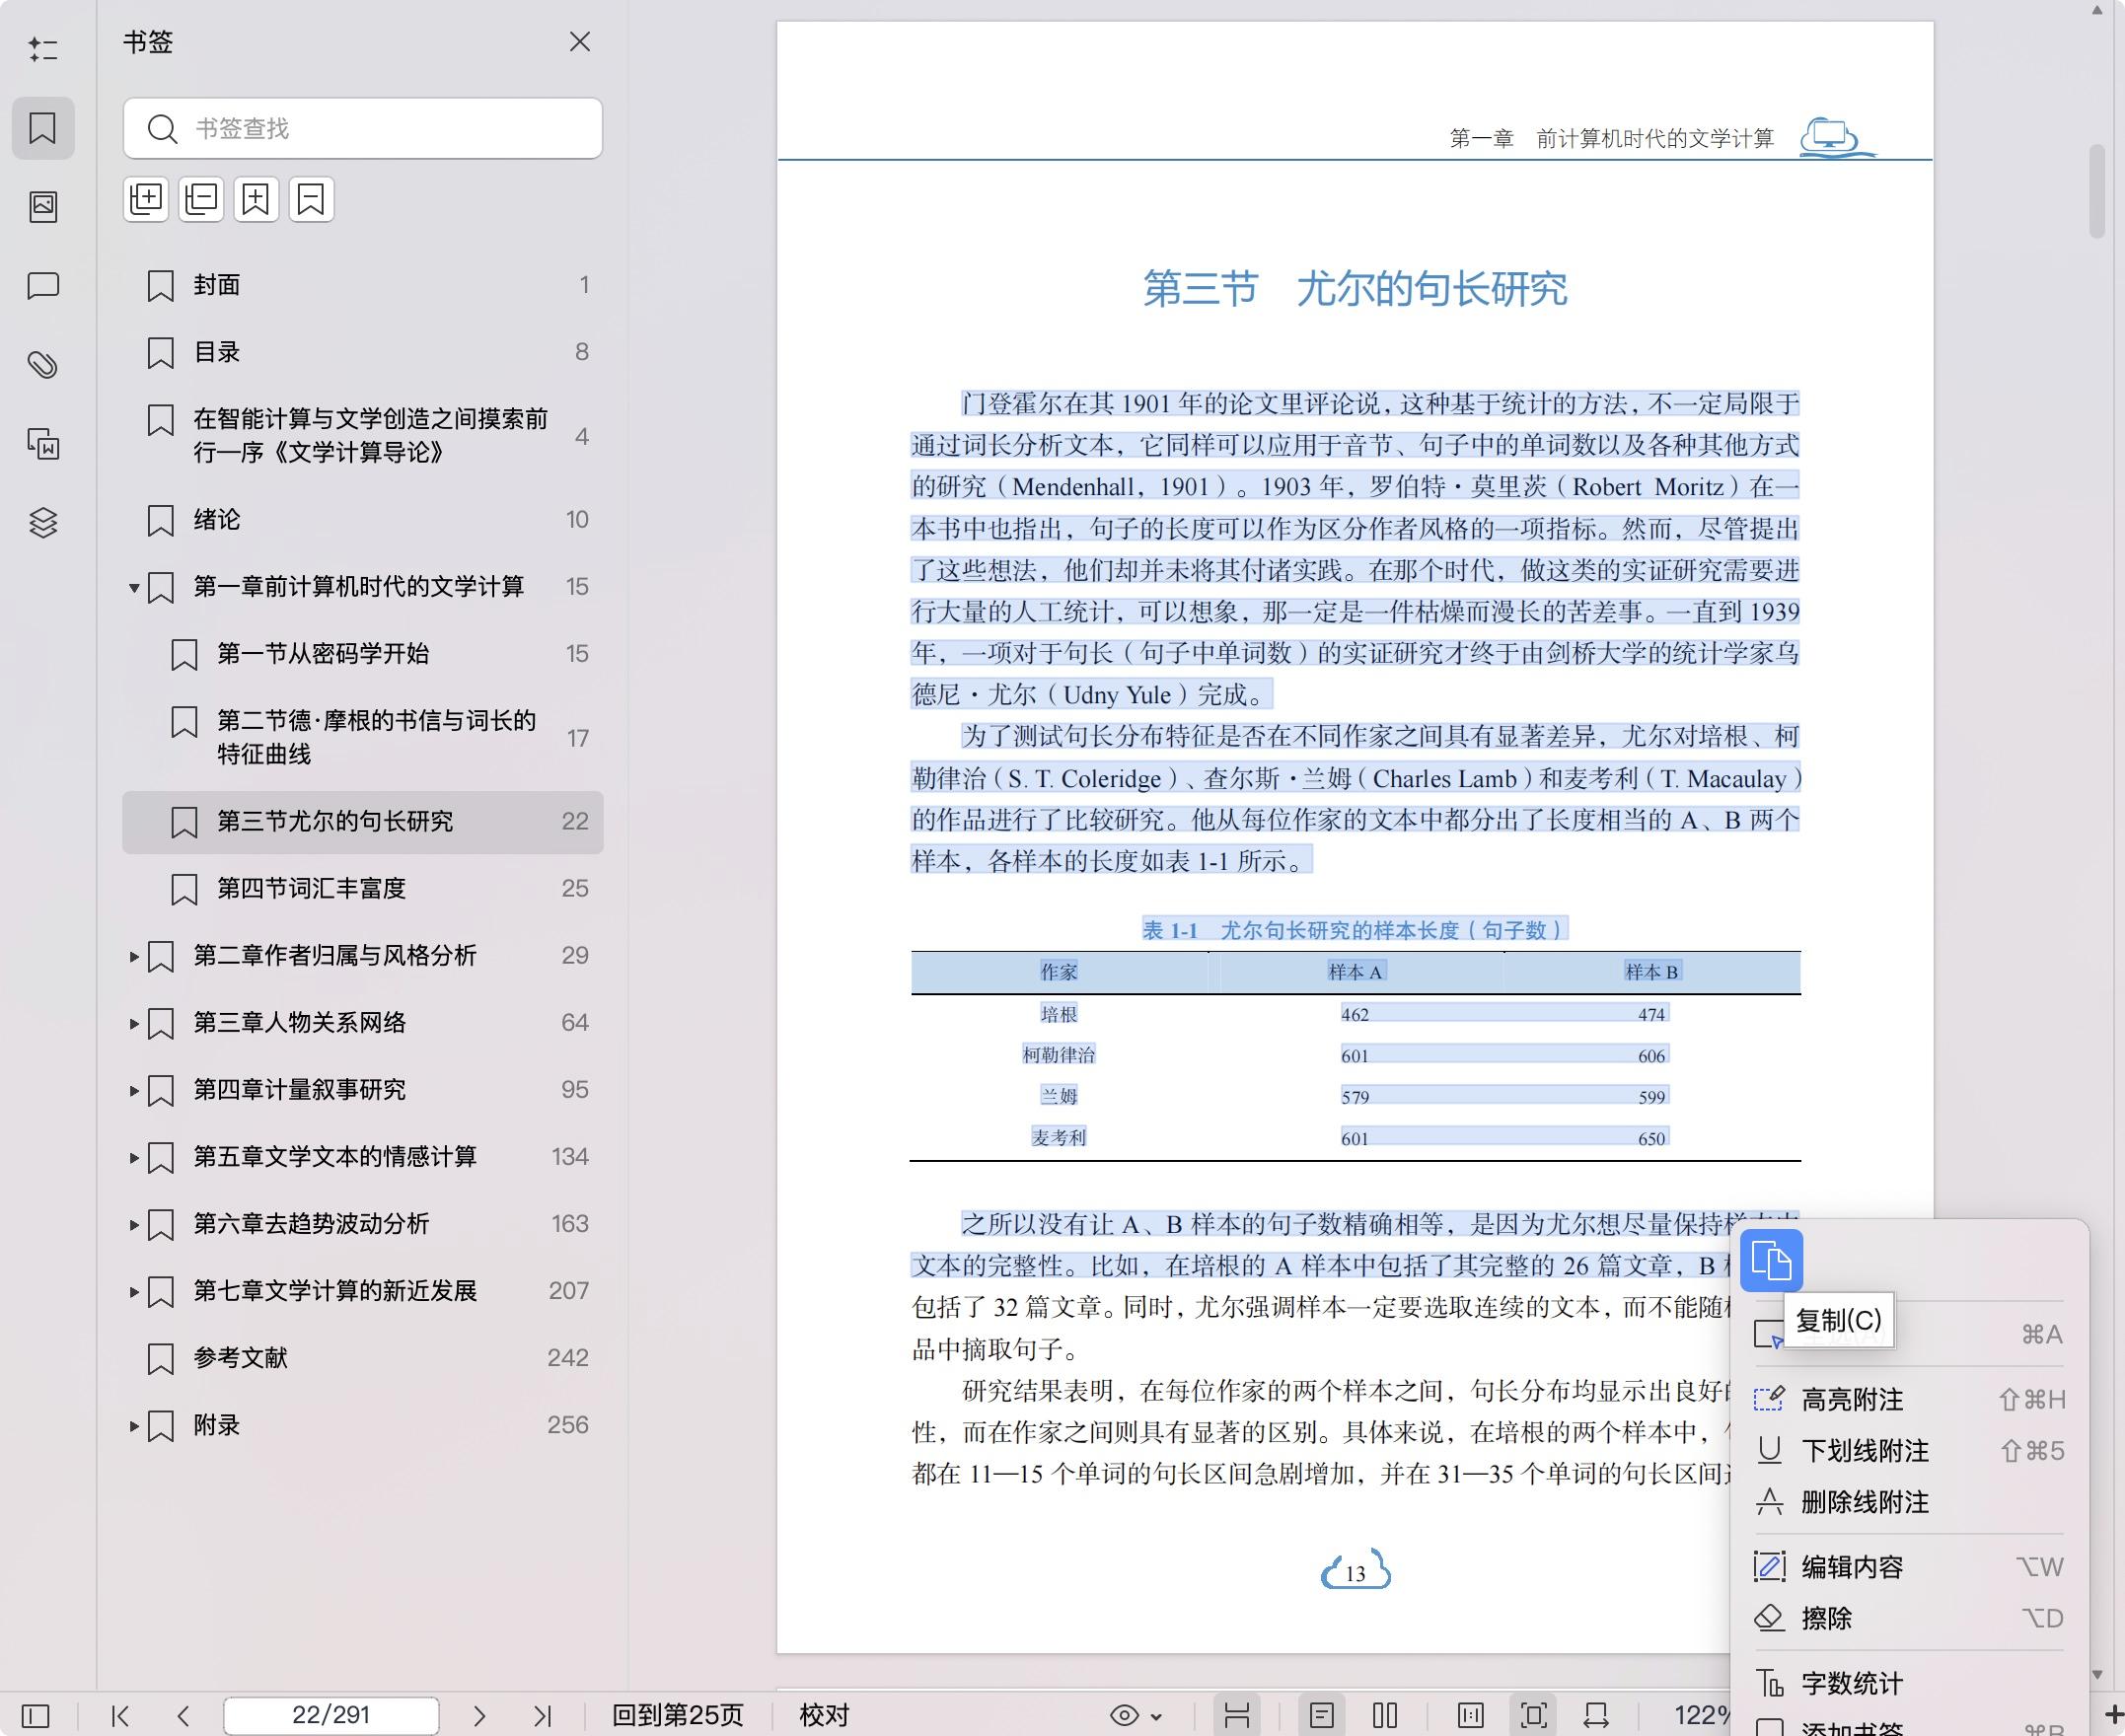This screenshot has height=1736, width=2125.
Task: Add a new bookmark icon
Action: (x=256, y=199)
